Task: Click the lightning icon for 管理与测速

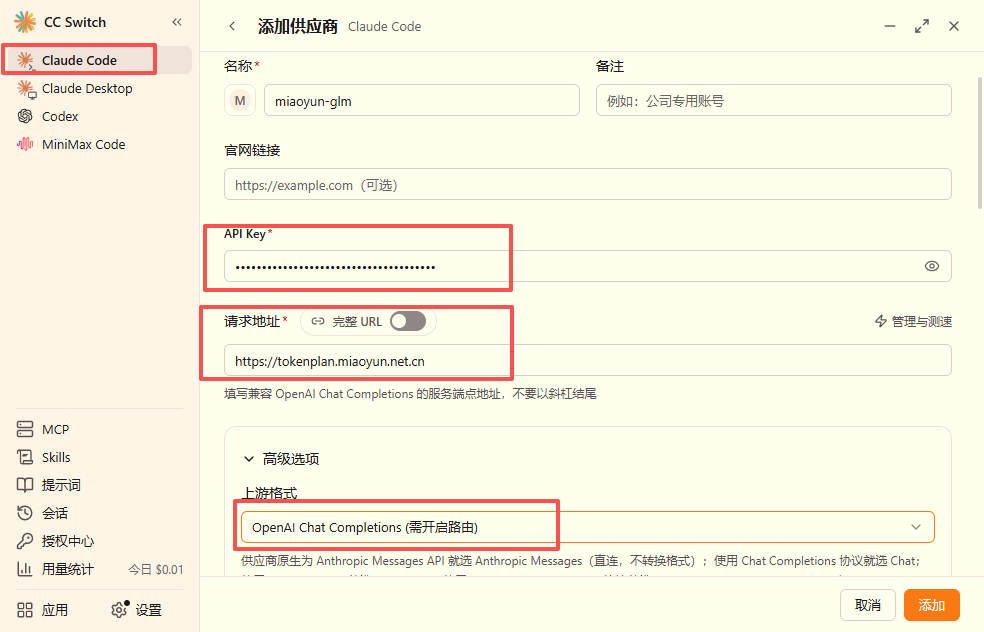Action: [x=881, y=321]
